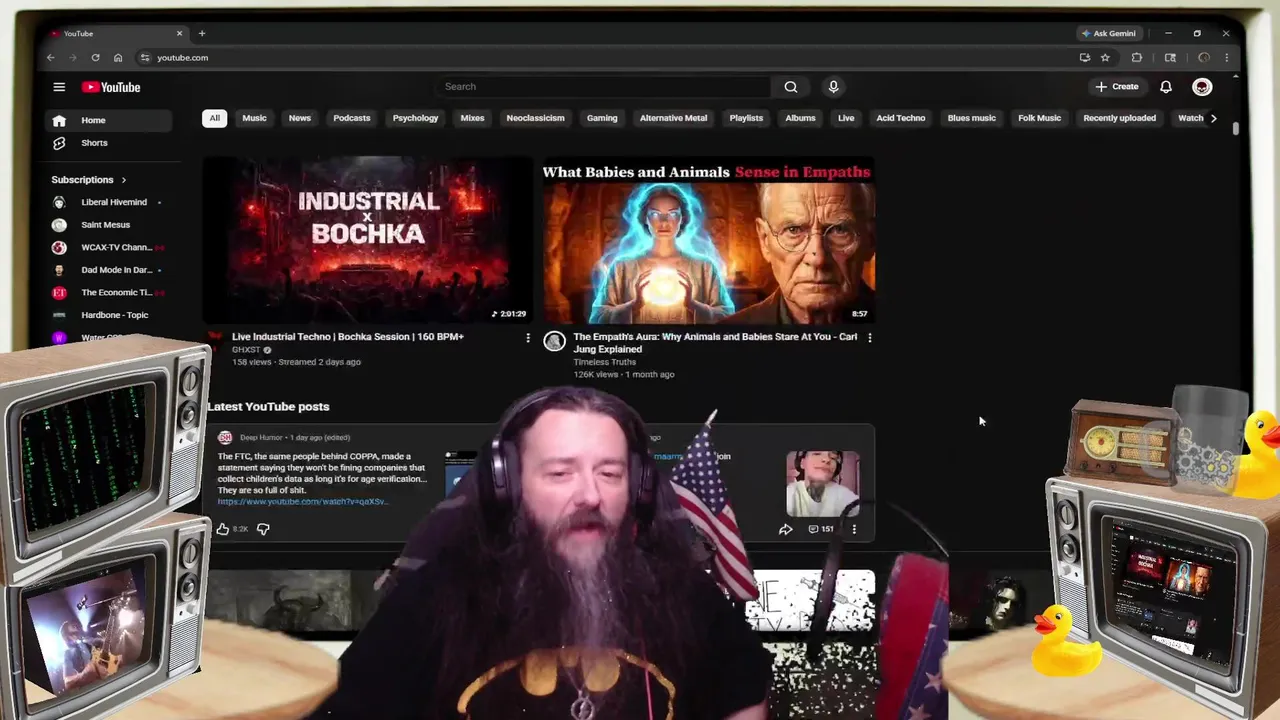Select the Albums filter chip
This screenshot has height=720, width=1280.
(x=800, y=118)
